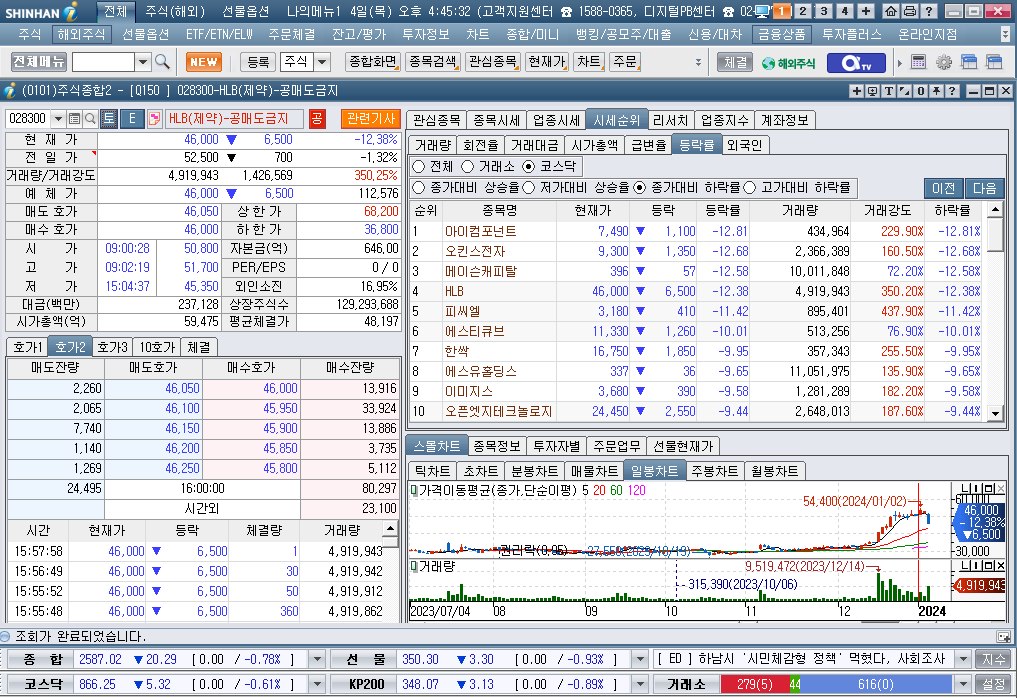
Task: Switch to the 분봉차트 tab
Action: click(x=534, y=471)
